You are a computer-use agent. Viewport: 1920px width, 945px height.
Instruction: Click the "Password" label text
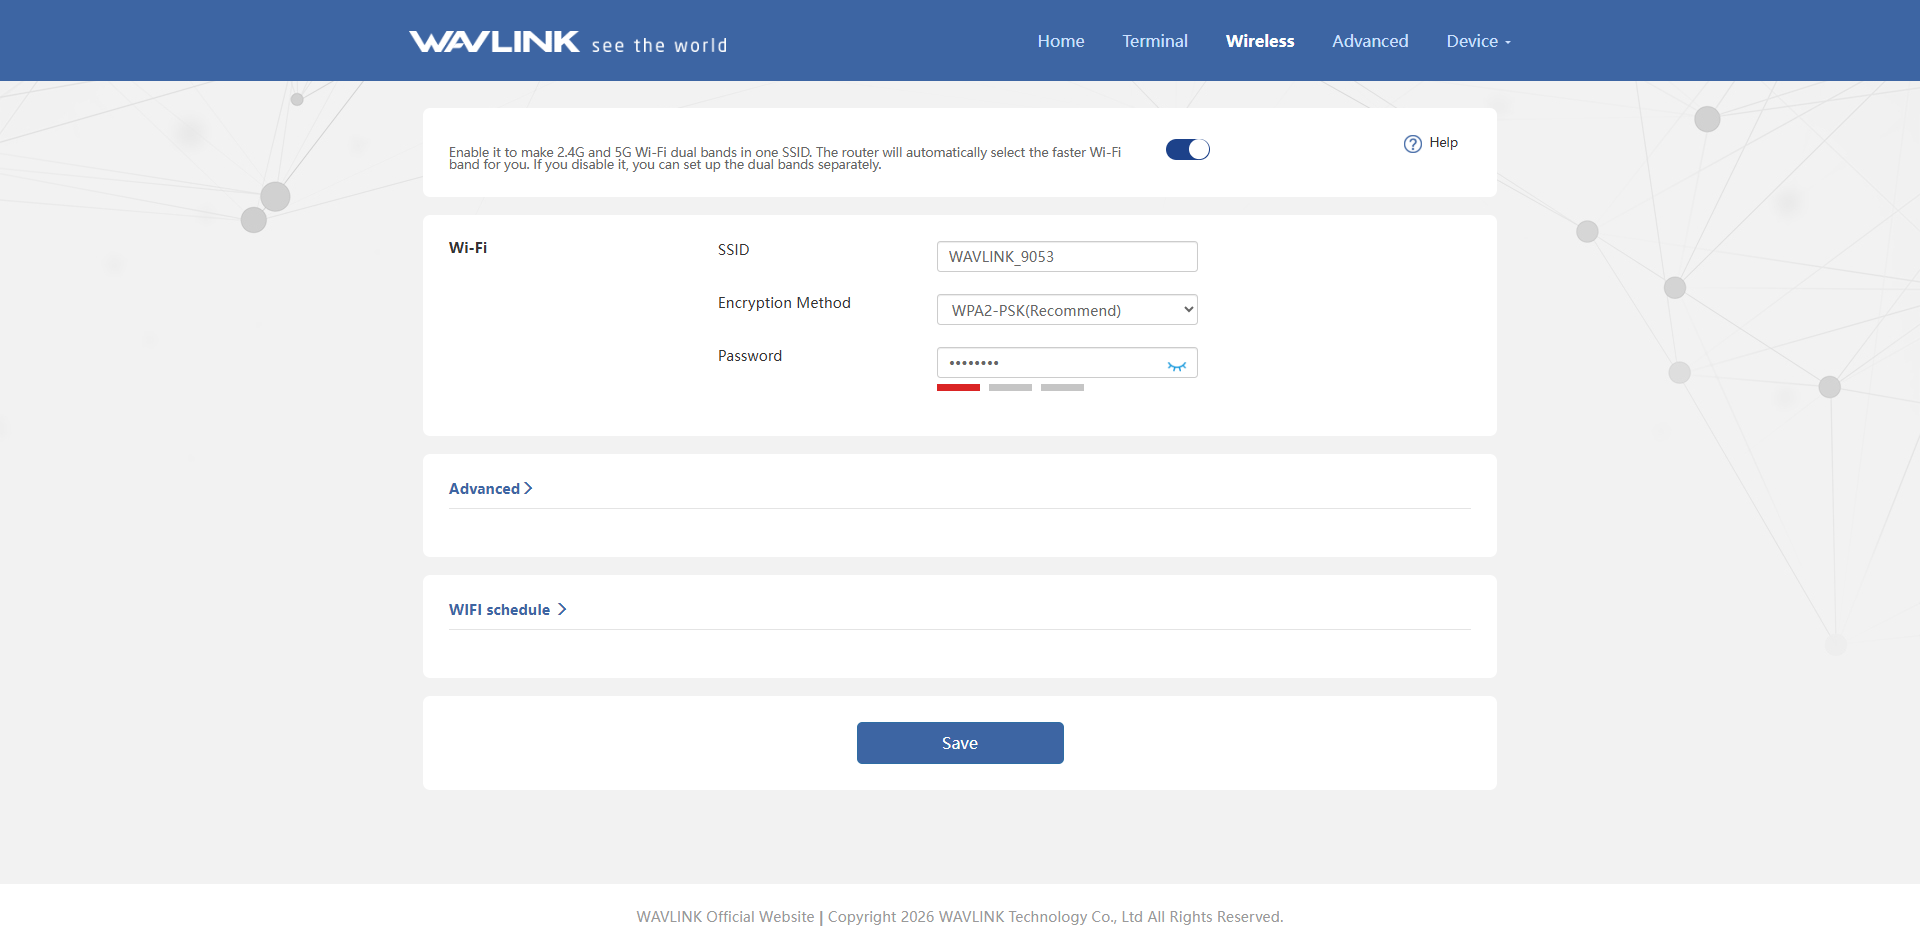tap(750, 356)
